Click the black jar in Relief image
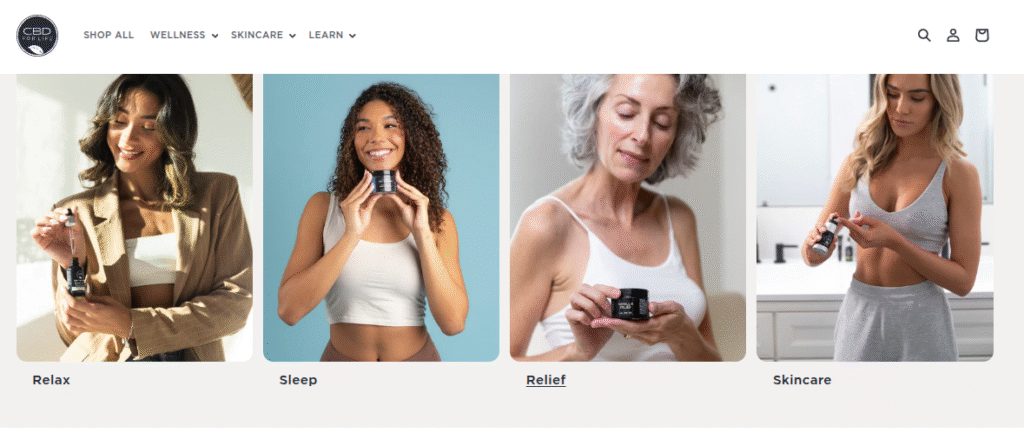The height and width of the screenshot is (433, 1024). [631, 304]
